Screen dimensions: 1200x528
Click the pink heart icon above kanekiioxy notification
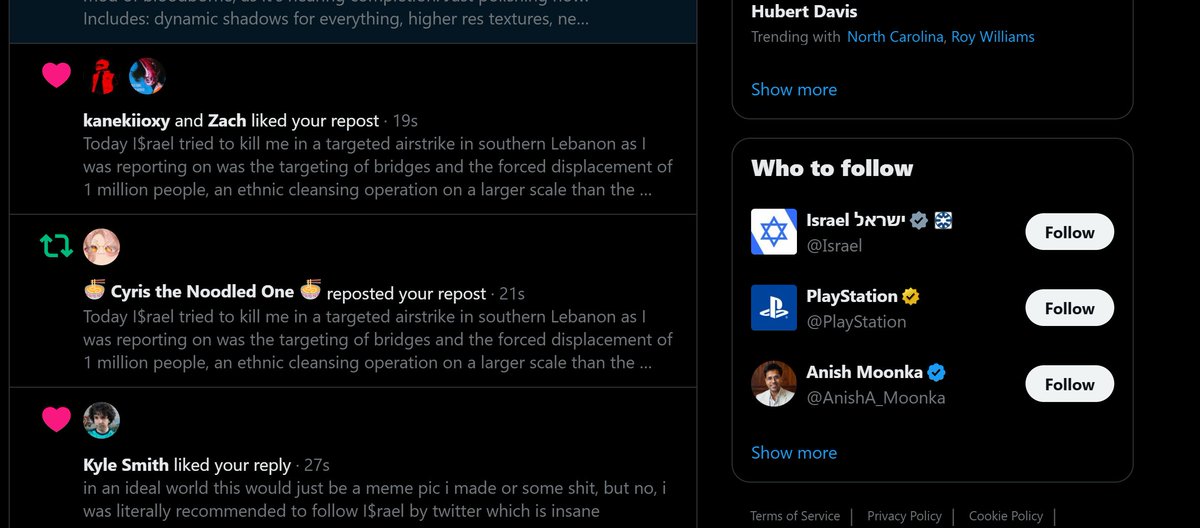pyautogui.click(x=56, y=75)
